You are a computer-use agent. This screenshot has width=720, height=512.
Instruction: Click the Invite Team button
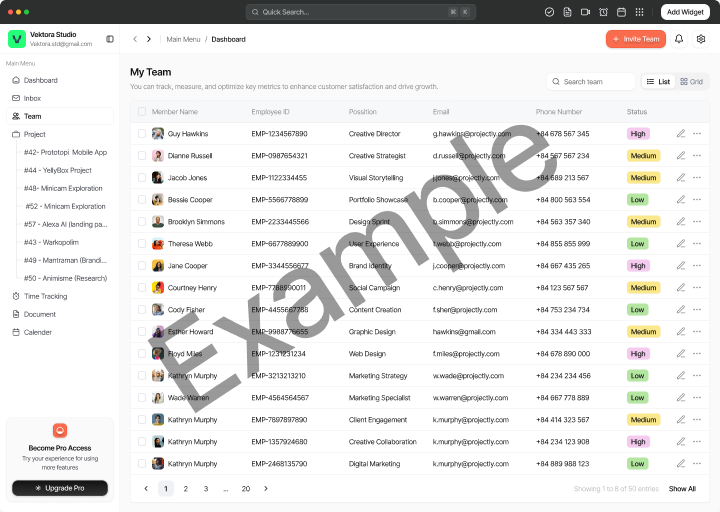[x=636, y=39]
